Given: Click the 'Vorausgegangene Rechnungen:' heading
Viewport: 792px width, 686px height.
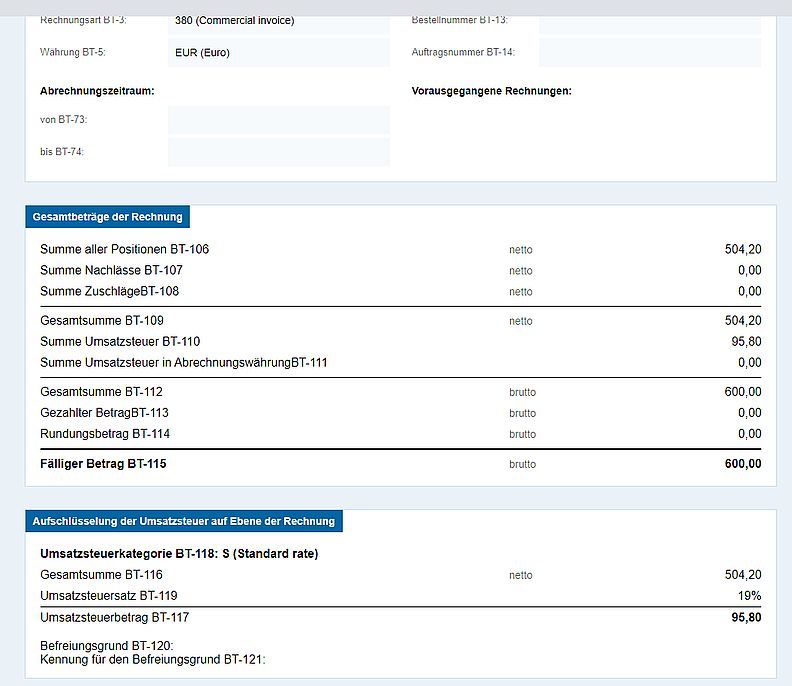Looking at the screenshot, I should 491,91.
